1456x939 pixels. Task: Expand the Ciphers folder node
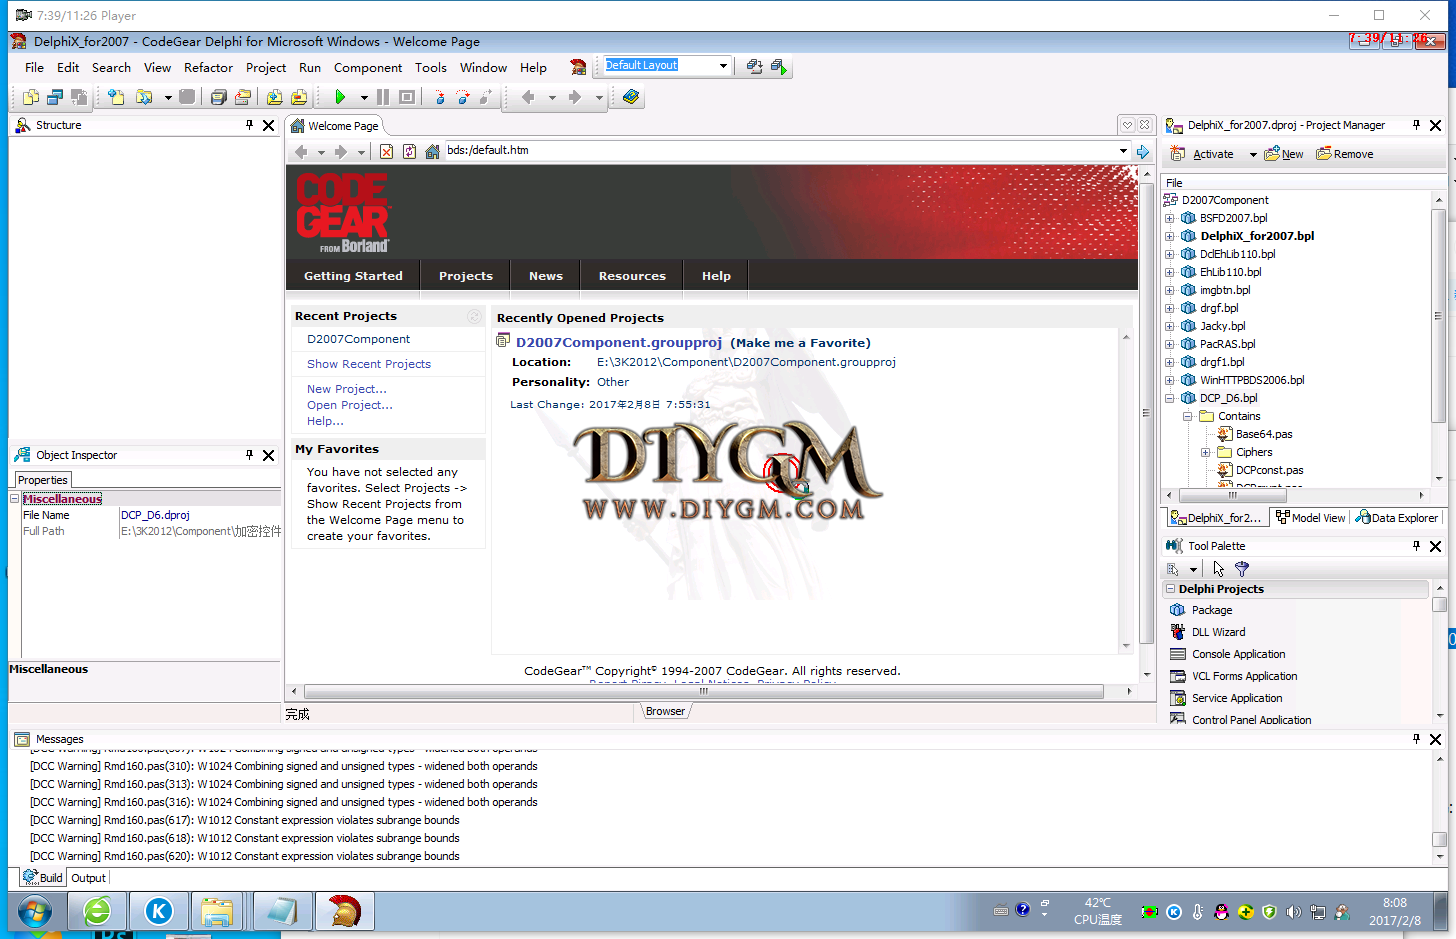[1206, 452]
